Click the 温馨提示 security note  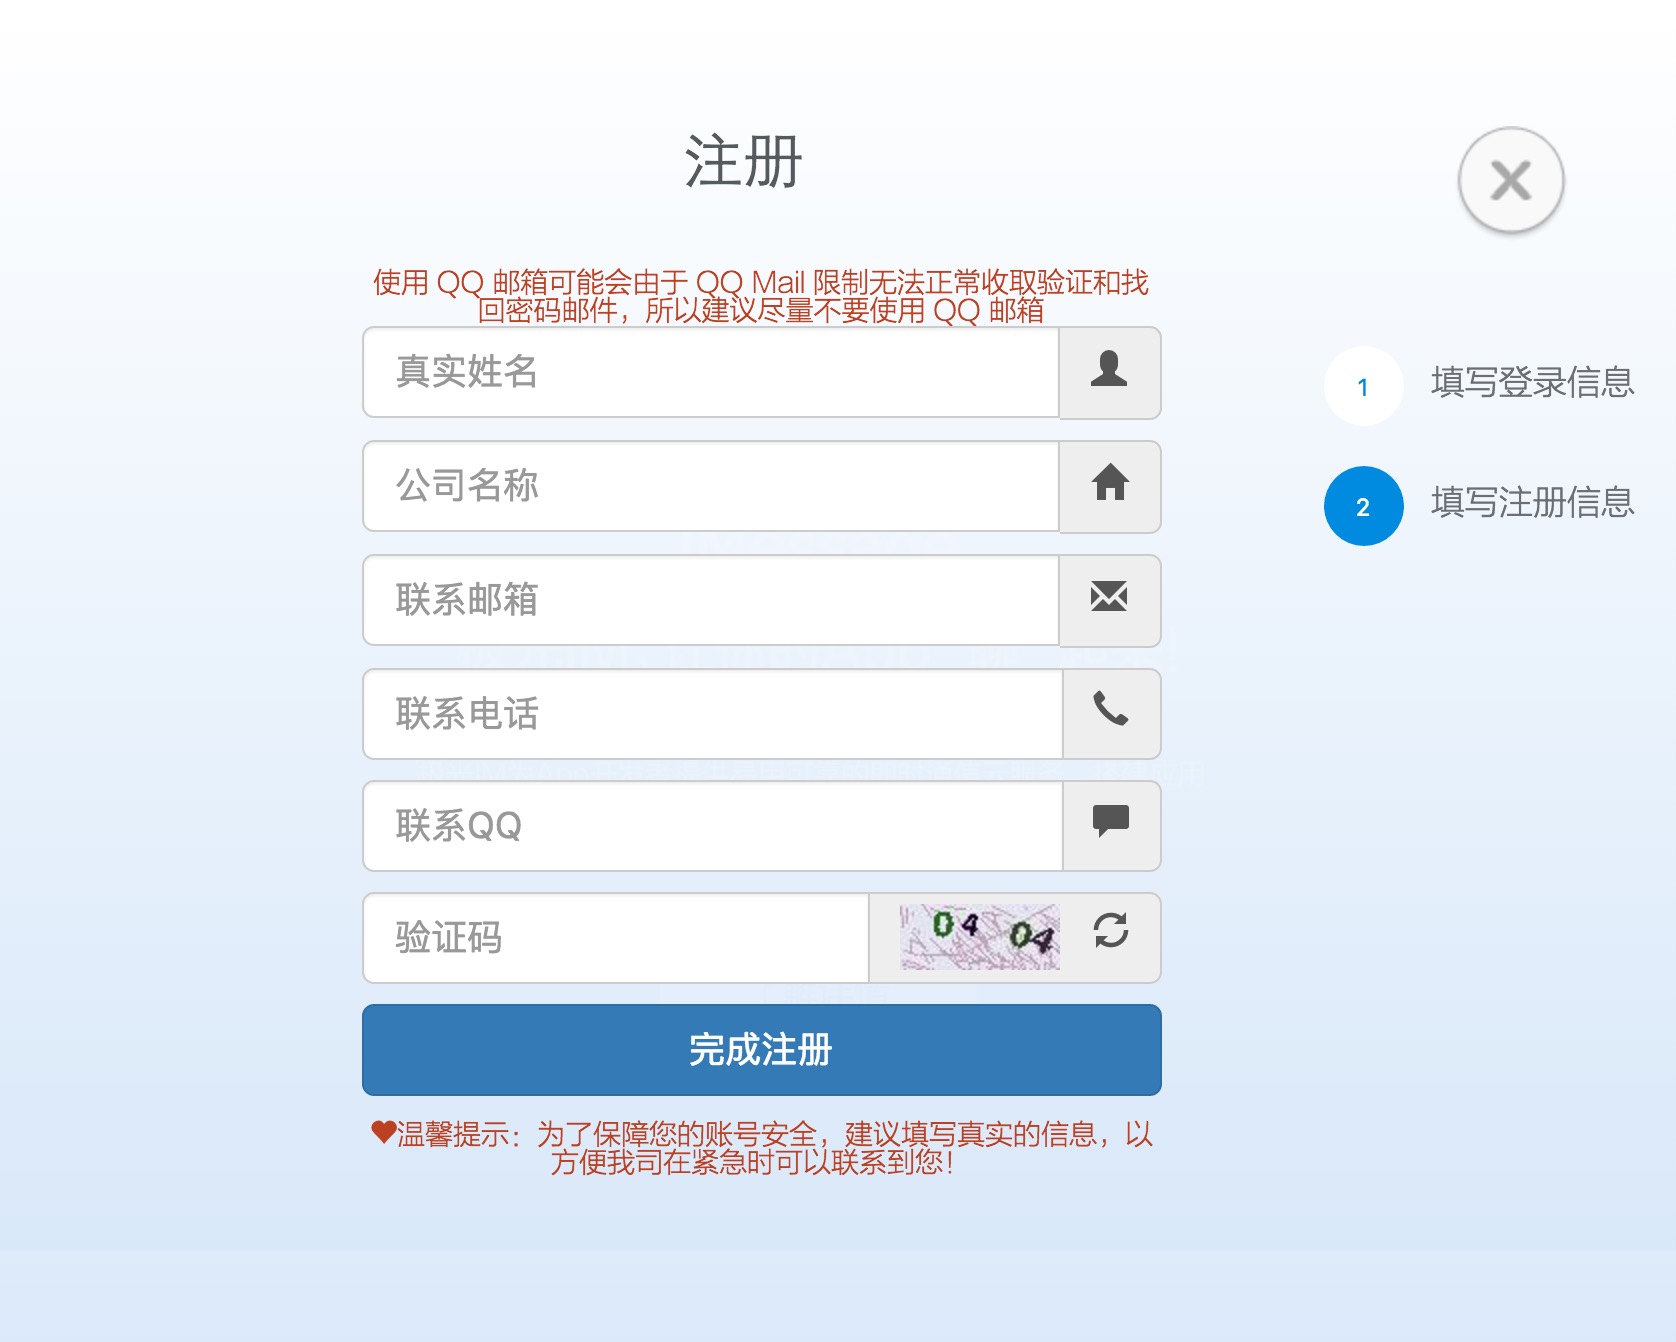[762, 1148]
